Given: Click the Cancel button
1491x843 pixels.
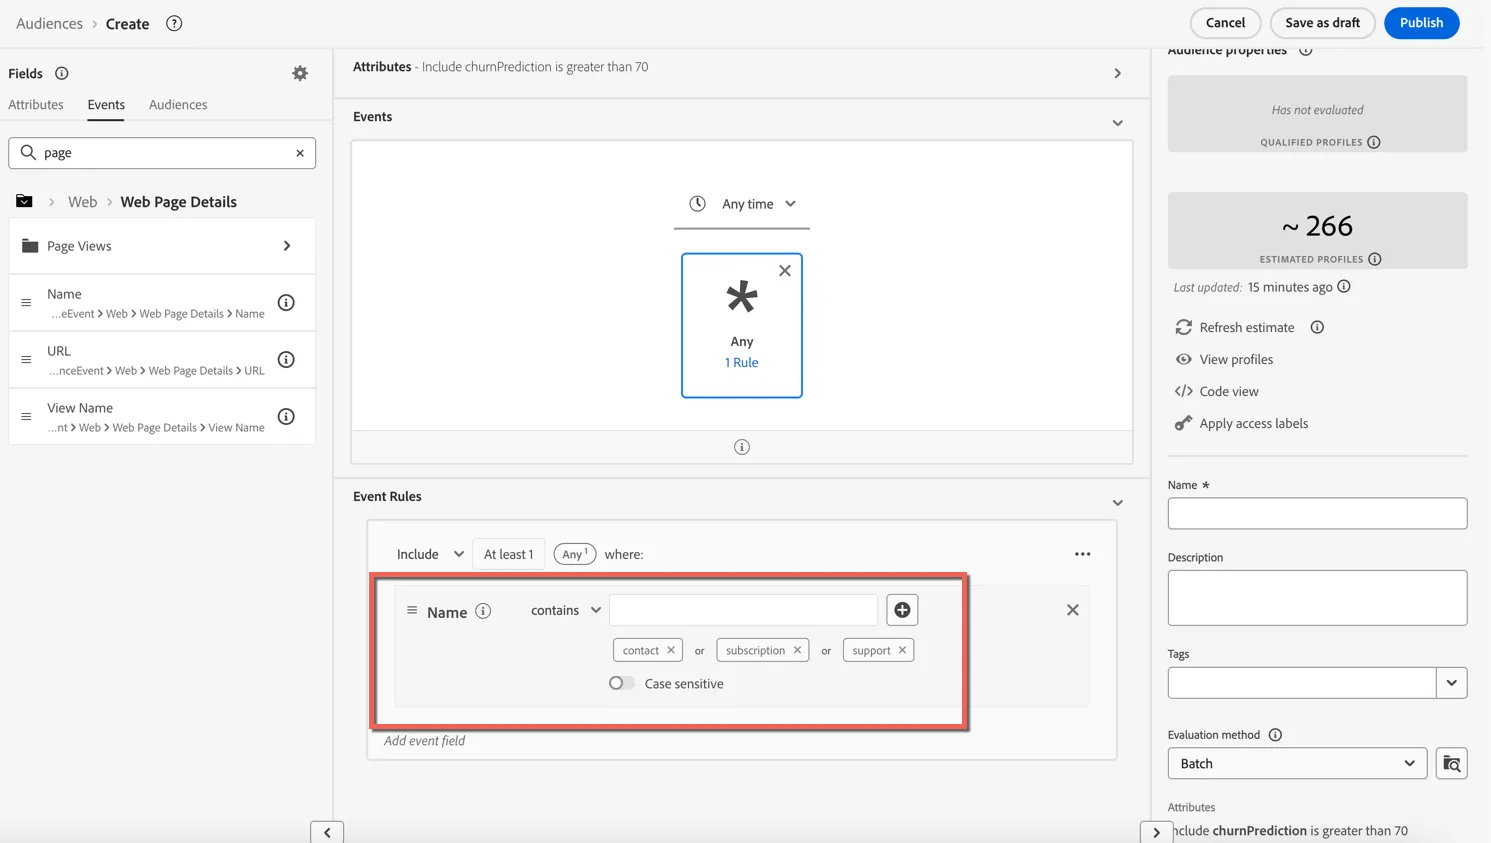Looking at the screenshot, I should pyautogui.click(x=1225, y=23).
